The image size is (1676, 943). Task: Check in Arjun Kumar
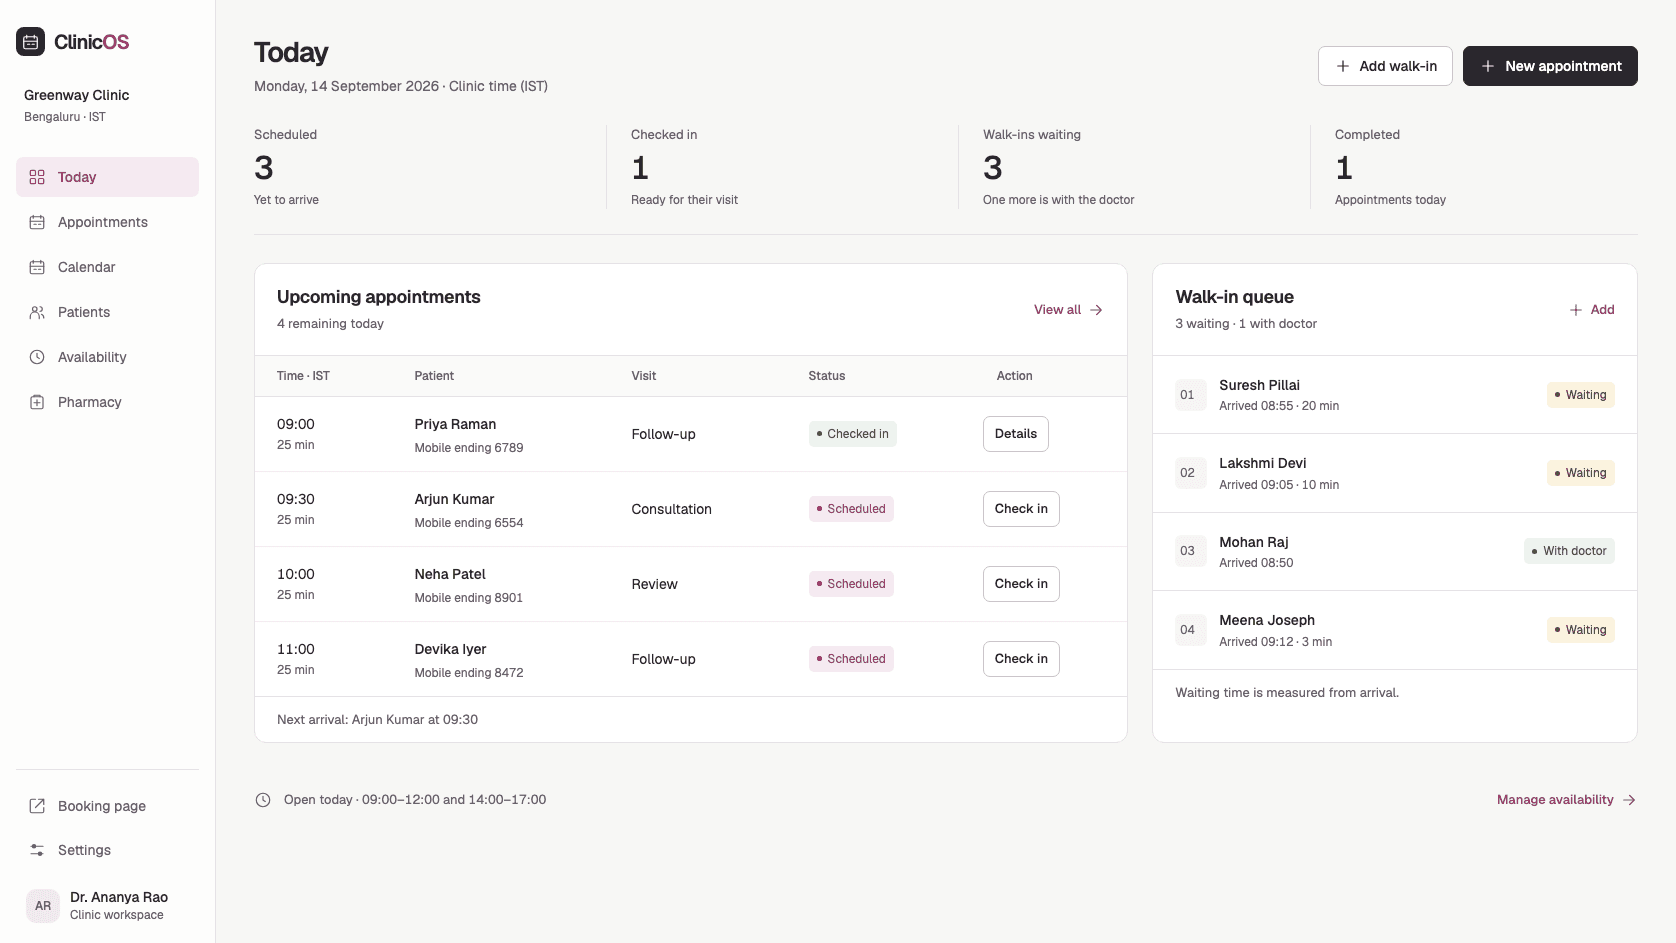click(x=1021, y=509)
